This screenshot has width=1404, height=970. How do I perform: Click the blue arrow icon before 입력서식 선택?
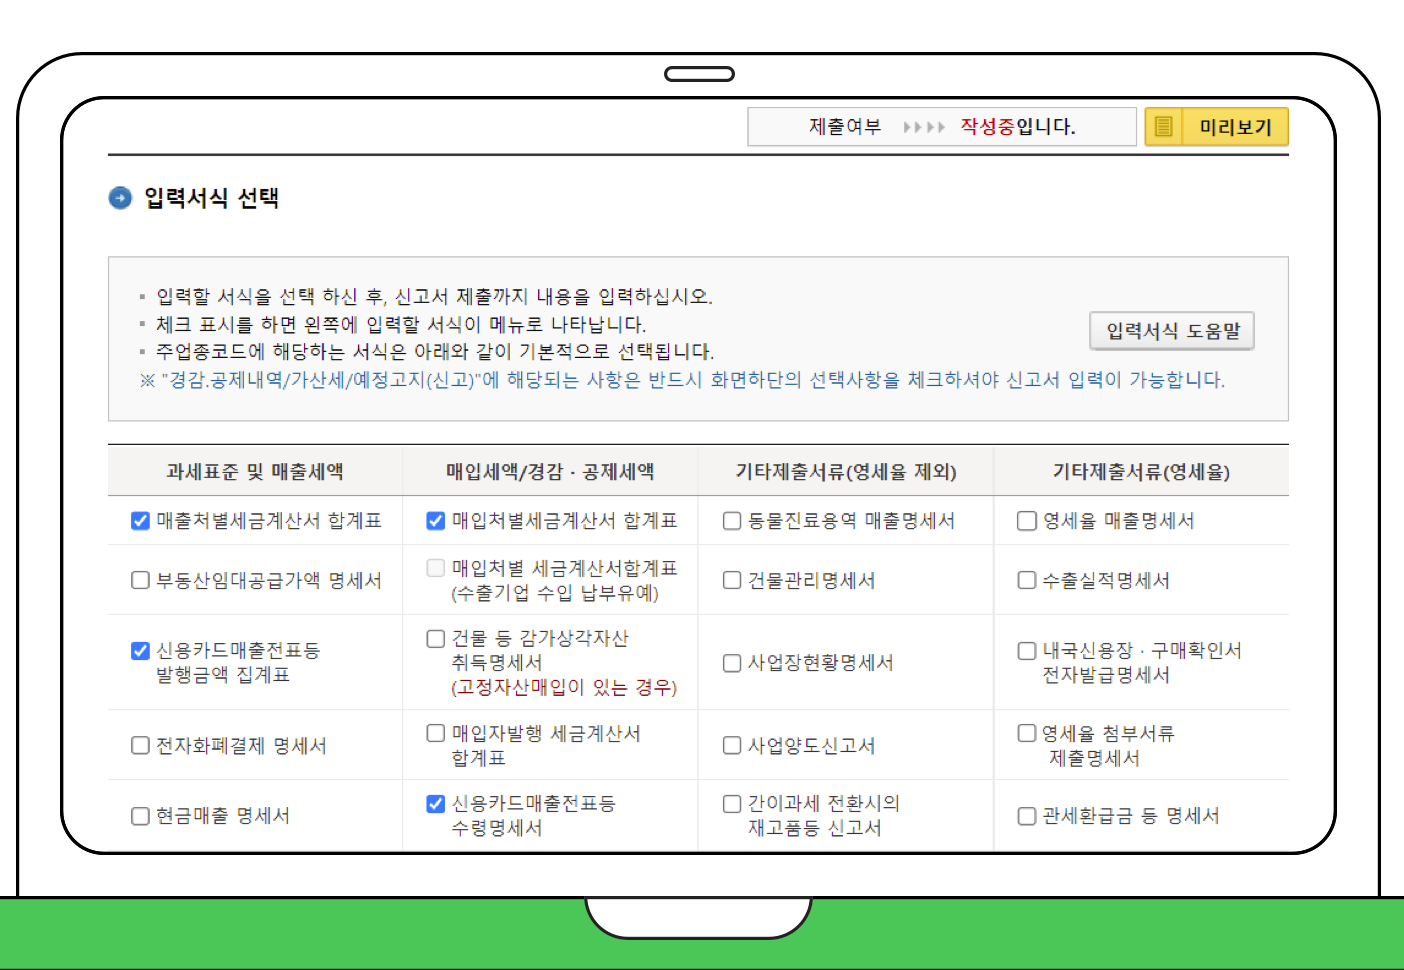pyautogui.click(x=119, y=198)
